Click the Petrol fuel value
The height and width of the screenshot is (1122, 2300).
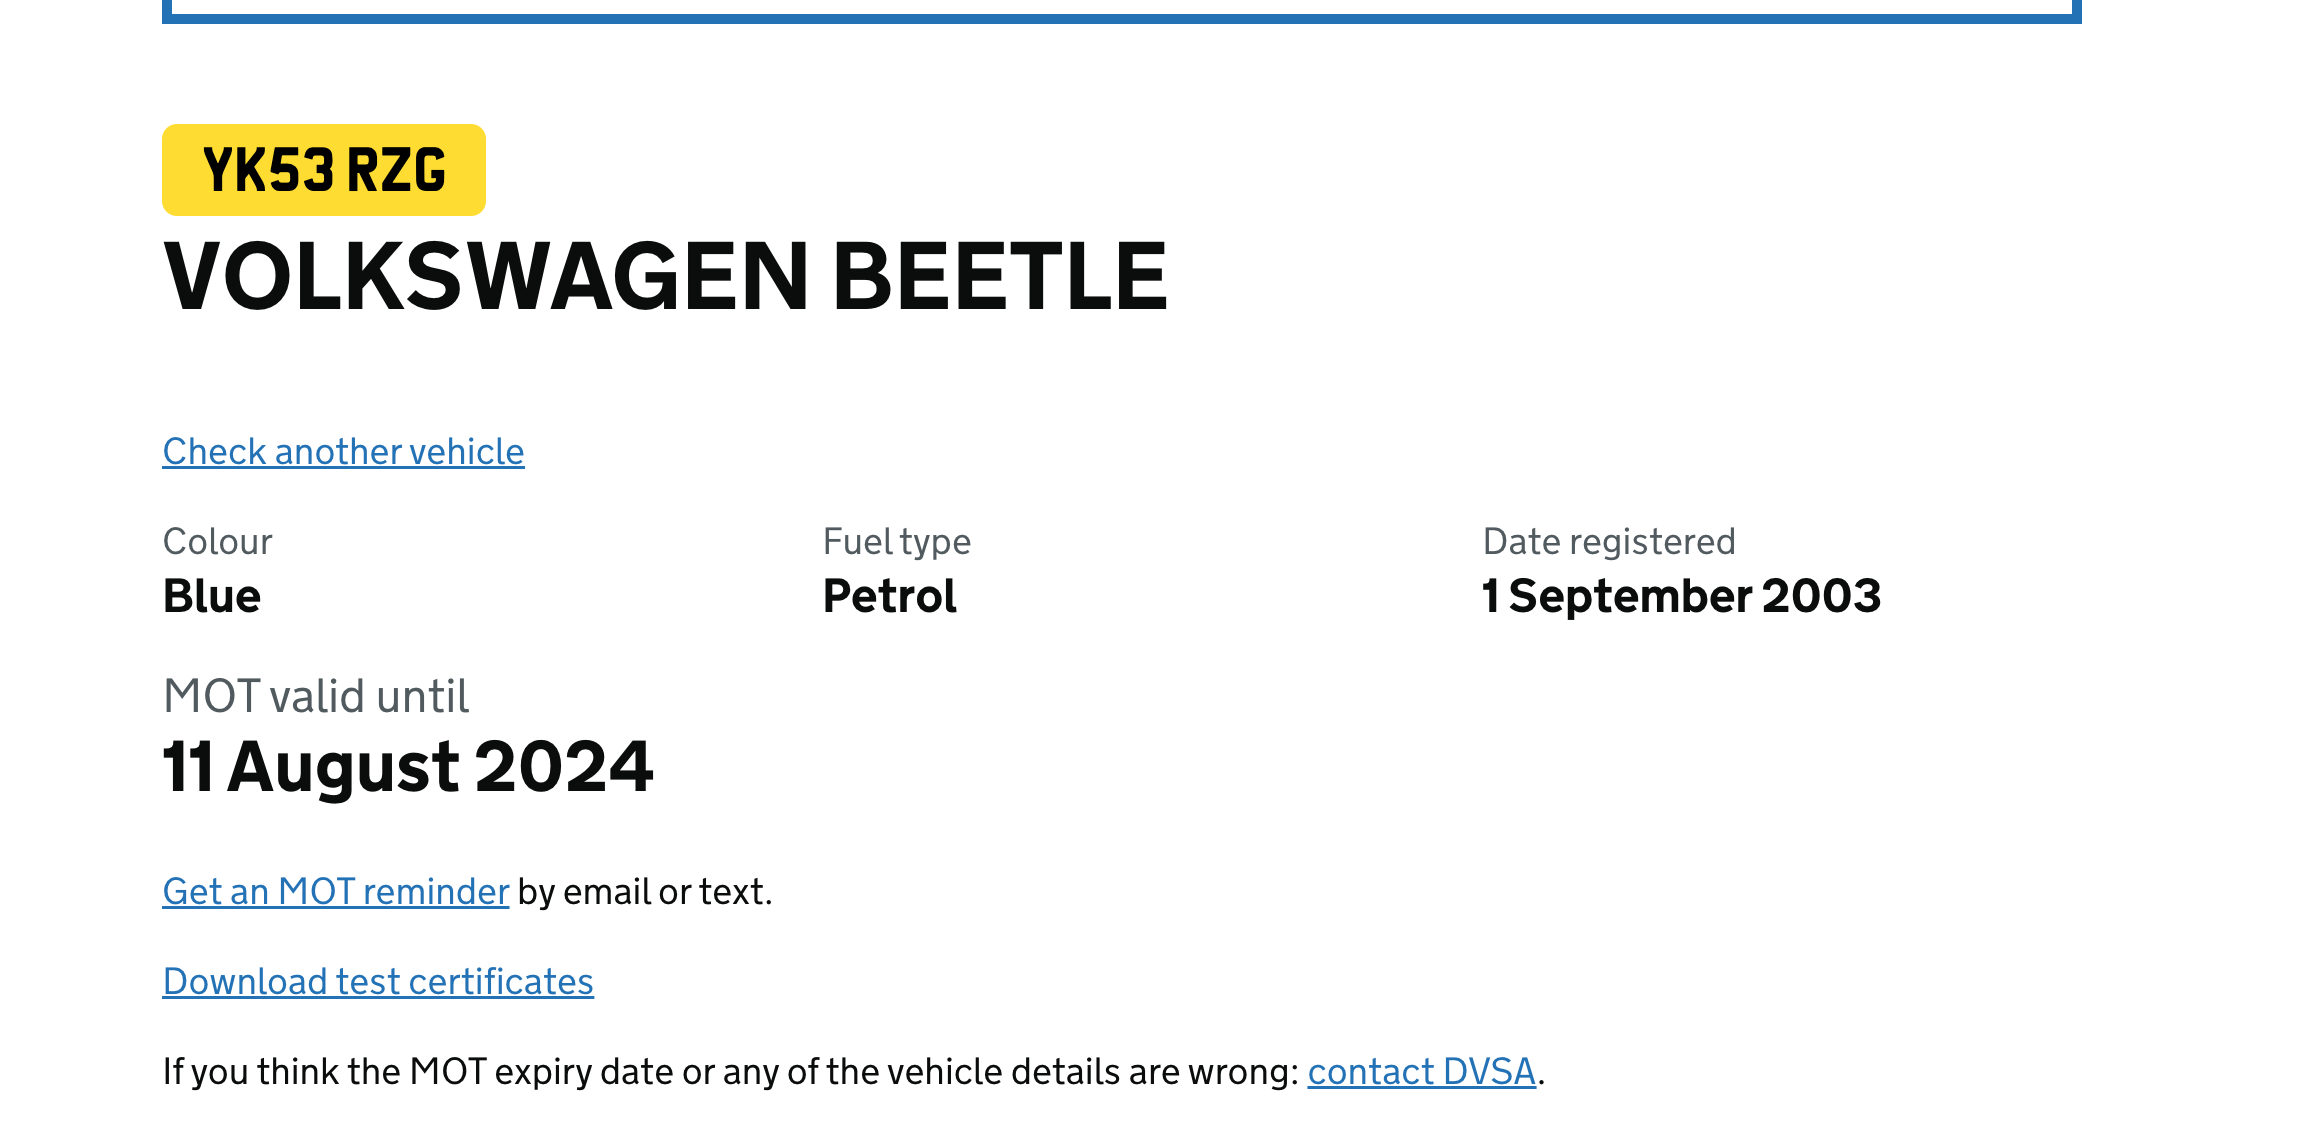pos(889,596)
